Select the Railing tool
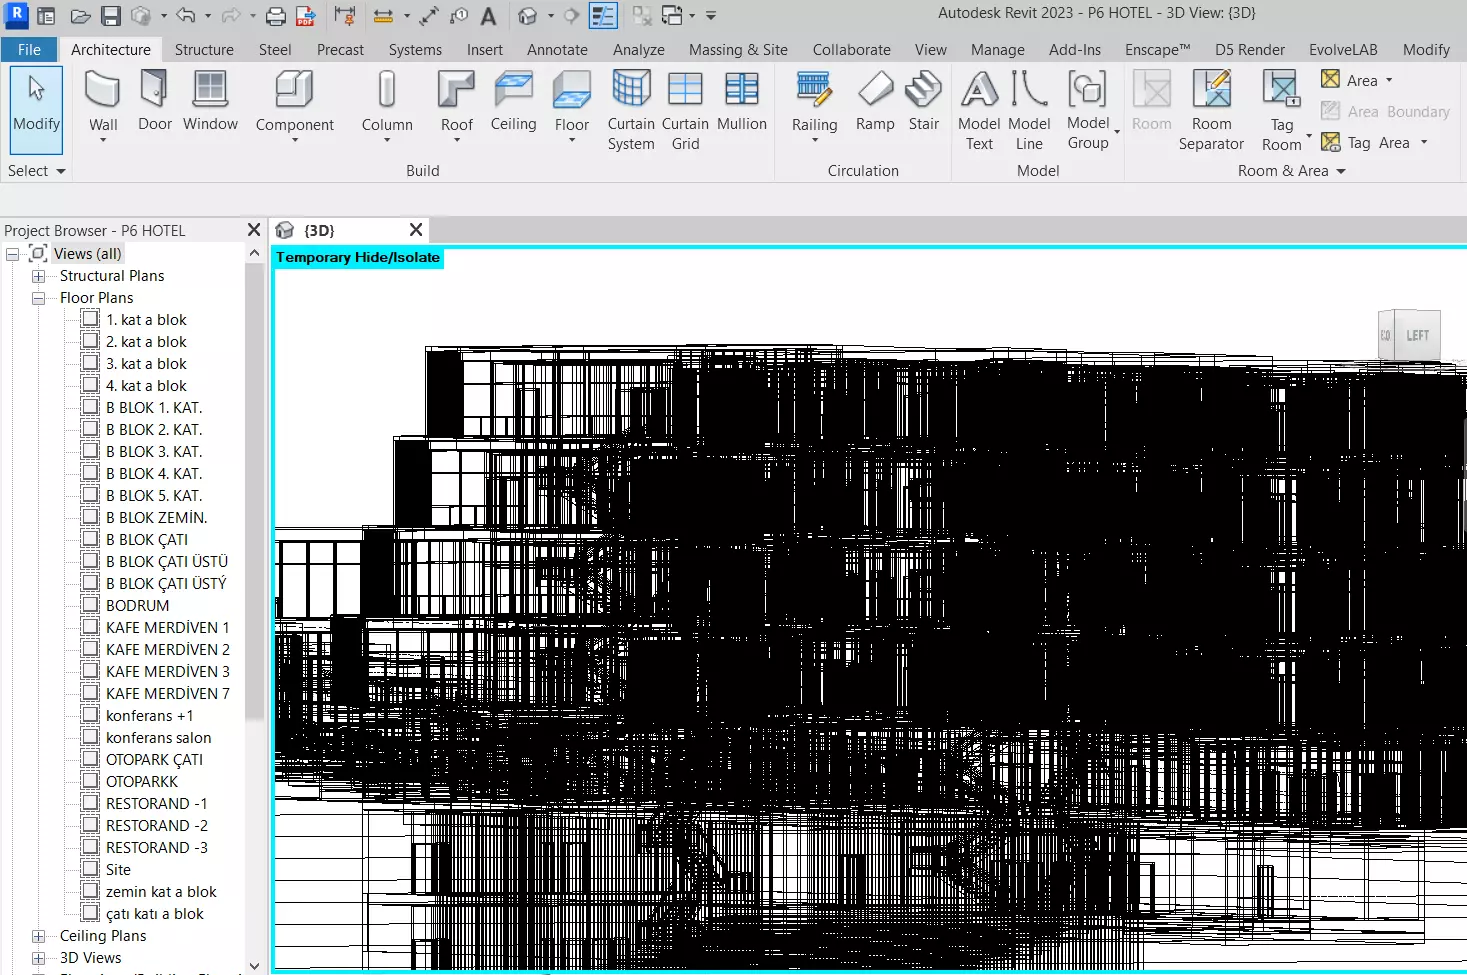Image resolution: width=1467 pixels, height=975 pixels. coord(814,106)
